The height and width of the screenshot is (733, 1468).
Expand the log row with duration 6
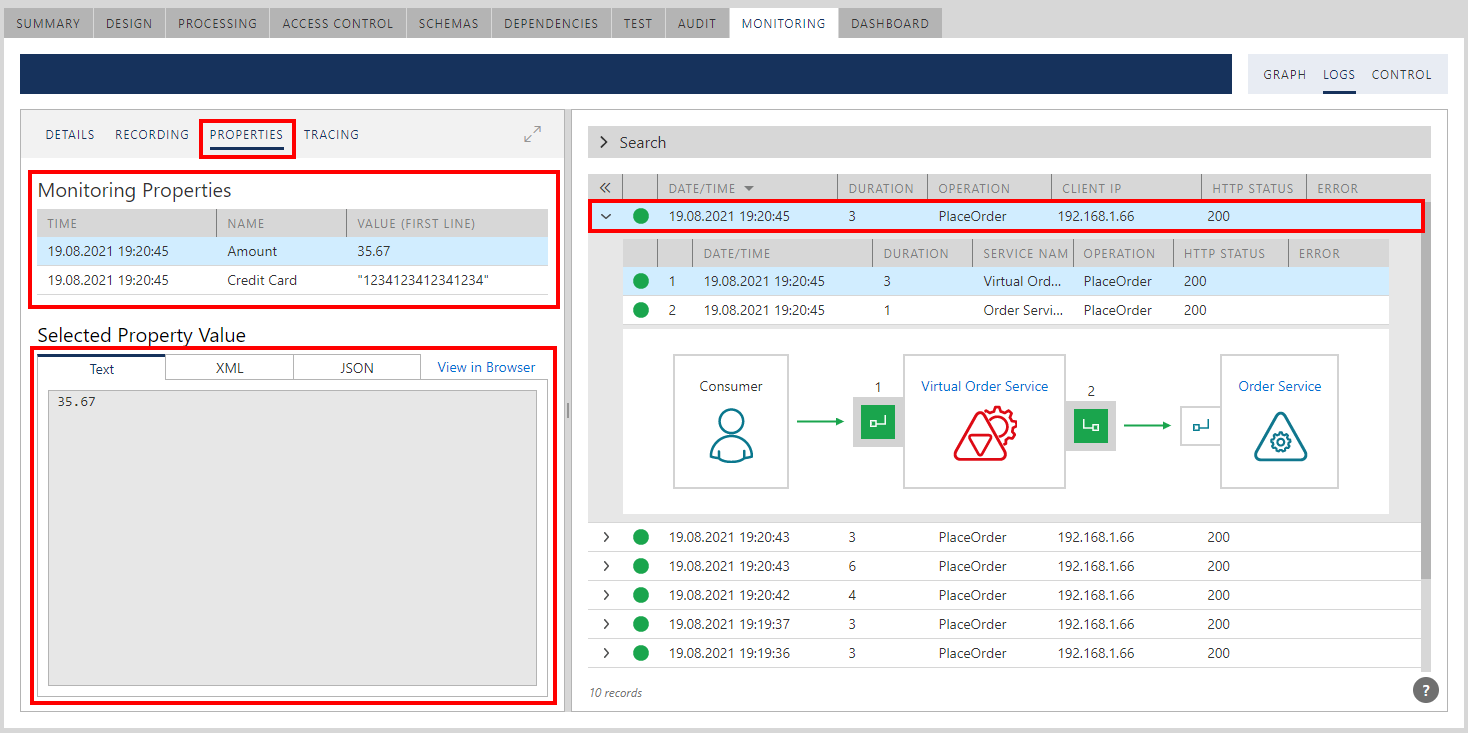coord(605,566)
